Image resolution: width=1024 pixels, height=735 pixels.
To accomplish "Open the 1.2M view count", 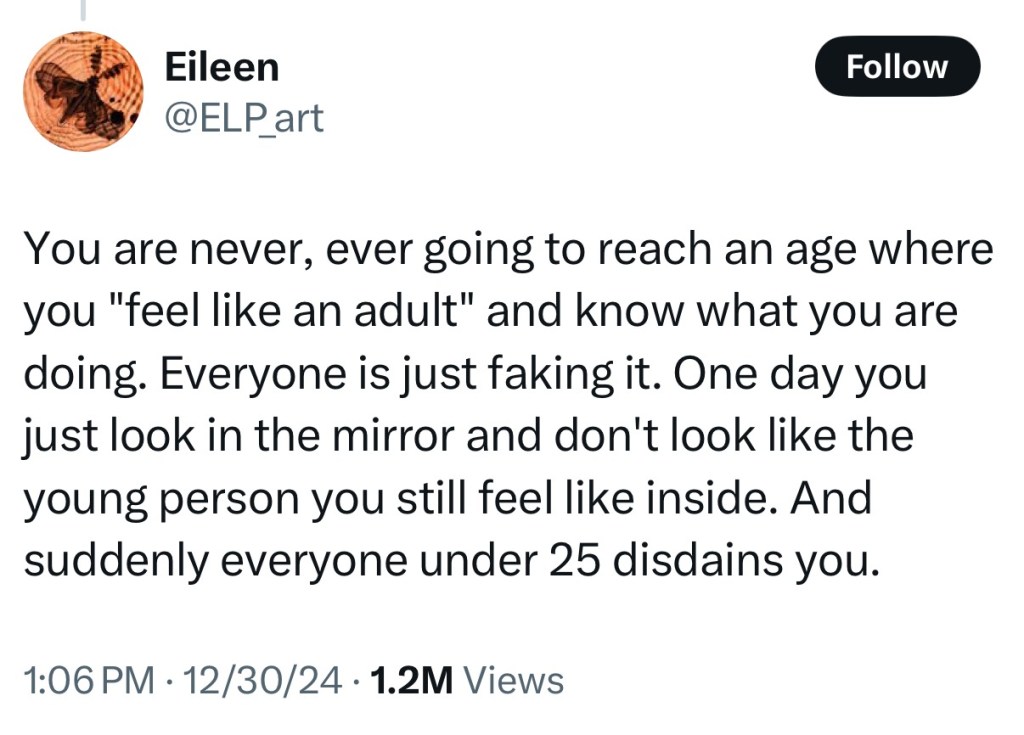I will click(412, 681).
